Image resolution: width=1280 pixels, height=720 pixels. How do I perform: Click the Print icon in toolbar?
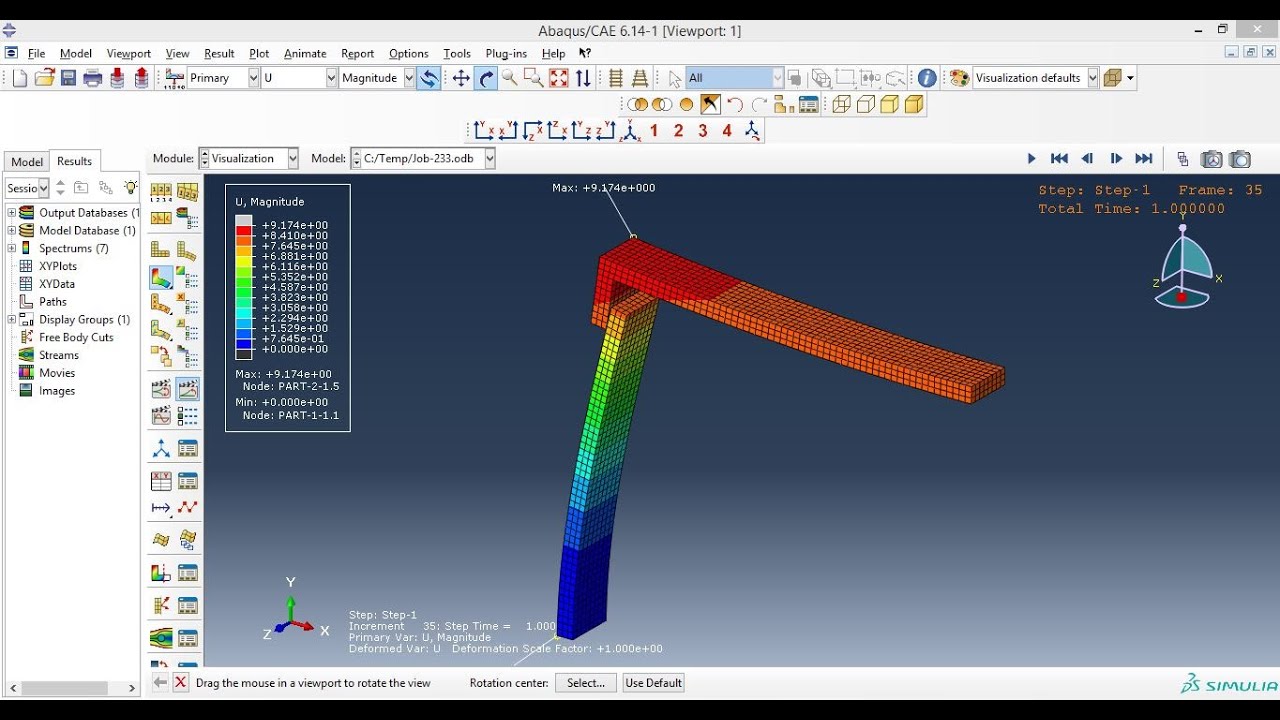pyautogui.click(x=93, y=78)
